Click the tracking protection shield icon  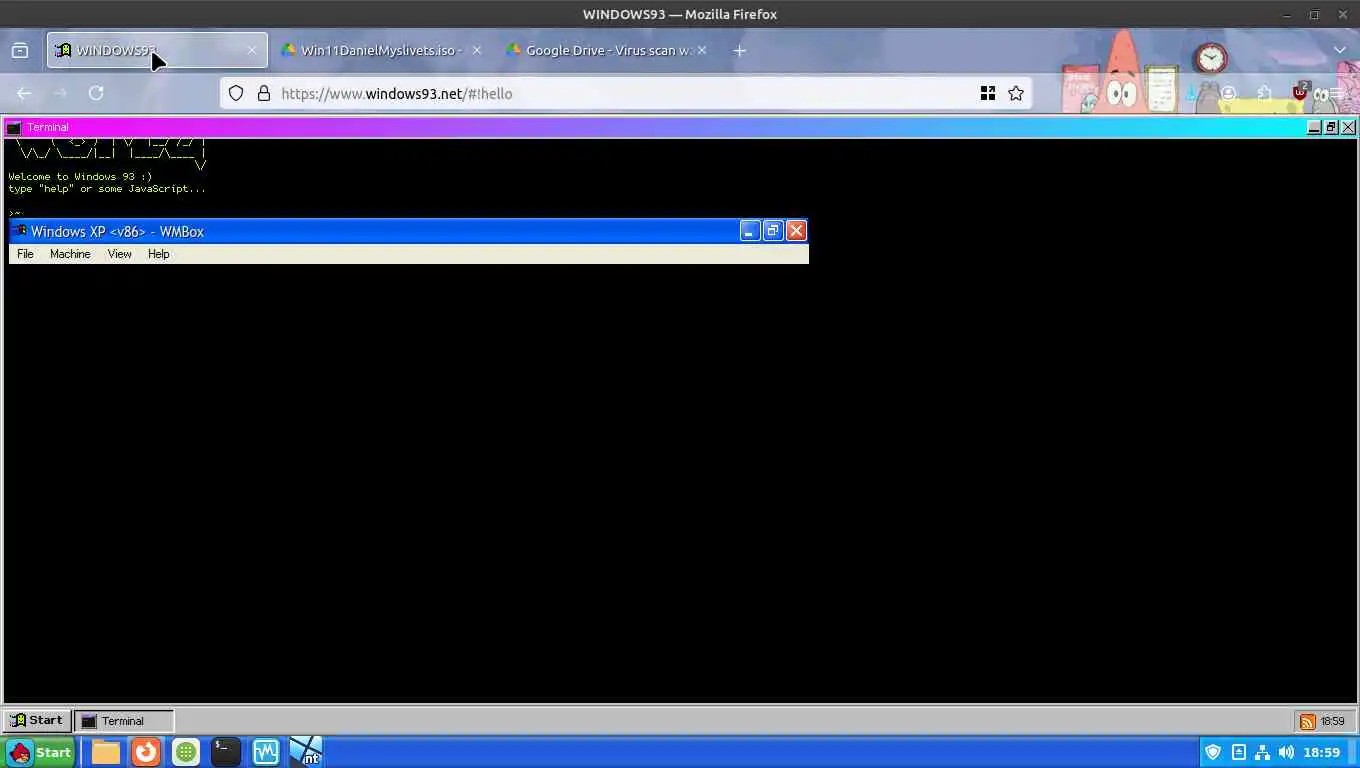click(236, 93)
